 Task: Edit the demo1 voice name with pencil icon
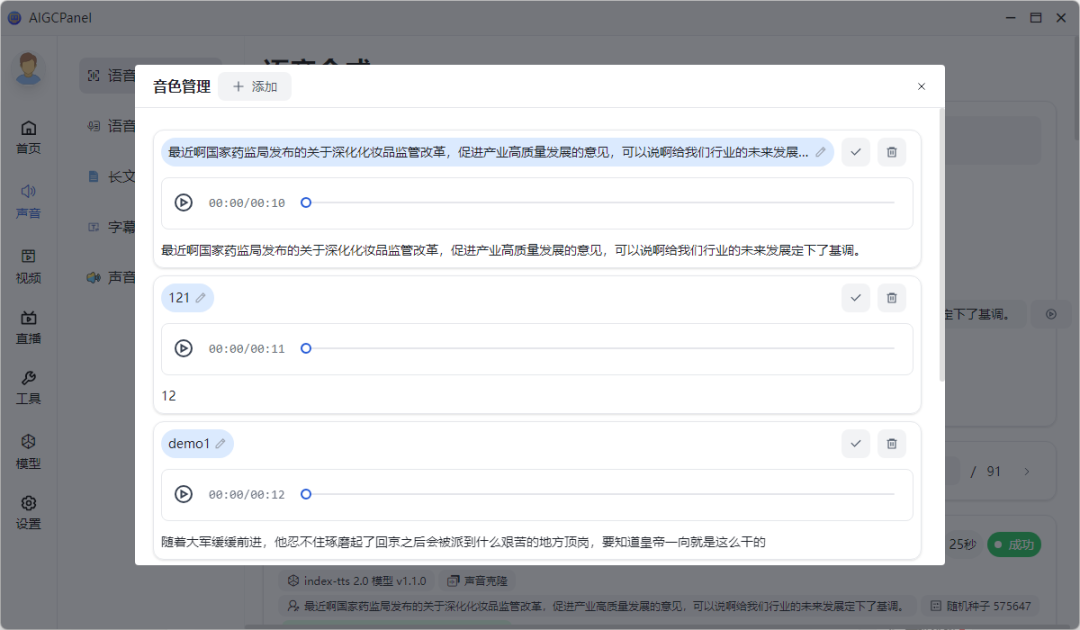click(x=220, y=443)
